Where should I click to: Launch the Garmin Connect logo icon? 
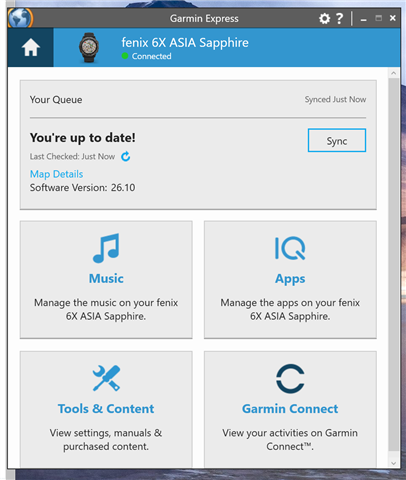(x=290, y=379)
